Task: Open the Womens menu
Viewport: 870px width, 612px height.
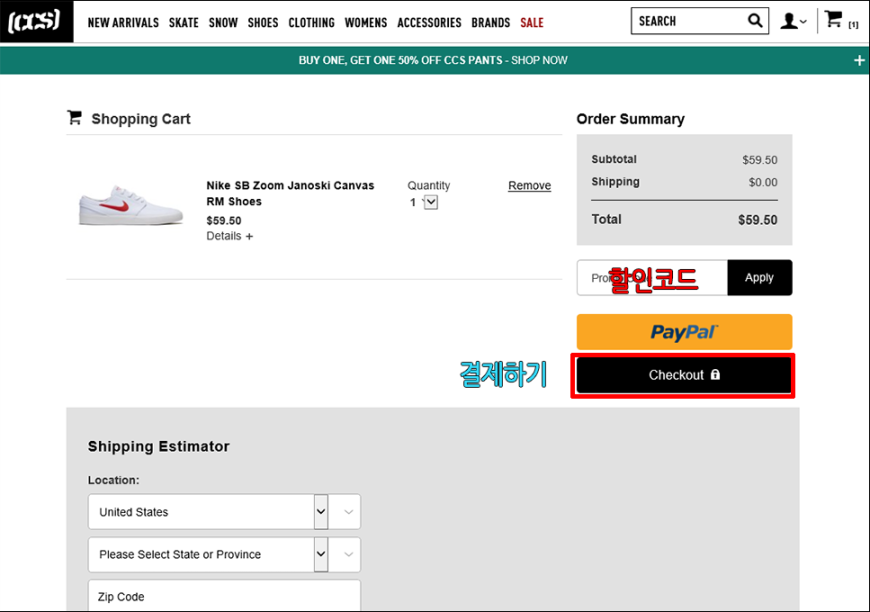Action: point(366,23)
